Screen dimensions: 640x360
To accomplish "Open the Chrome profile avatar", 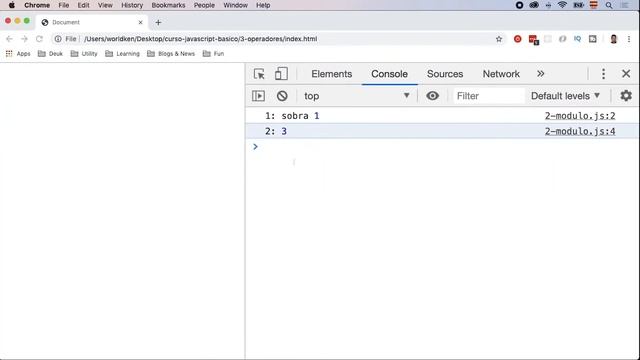I will click(x=613, y=39).
